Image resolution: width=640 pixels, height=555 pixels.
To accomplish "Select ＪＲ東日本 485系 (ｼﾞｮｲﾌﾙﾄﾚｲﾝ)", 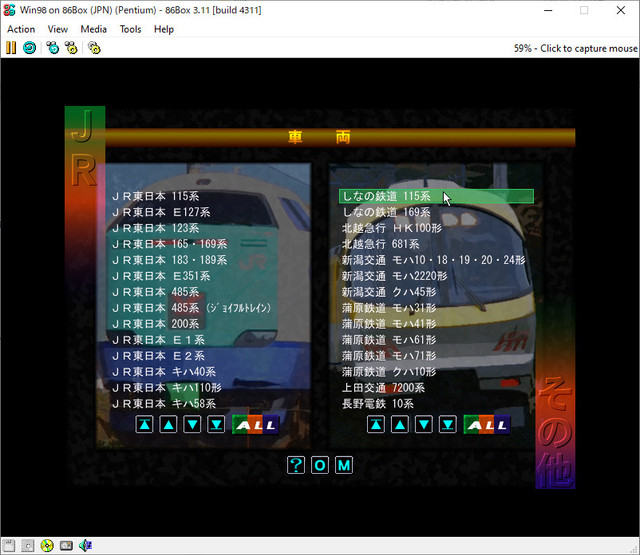I will (191, 308).
